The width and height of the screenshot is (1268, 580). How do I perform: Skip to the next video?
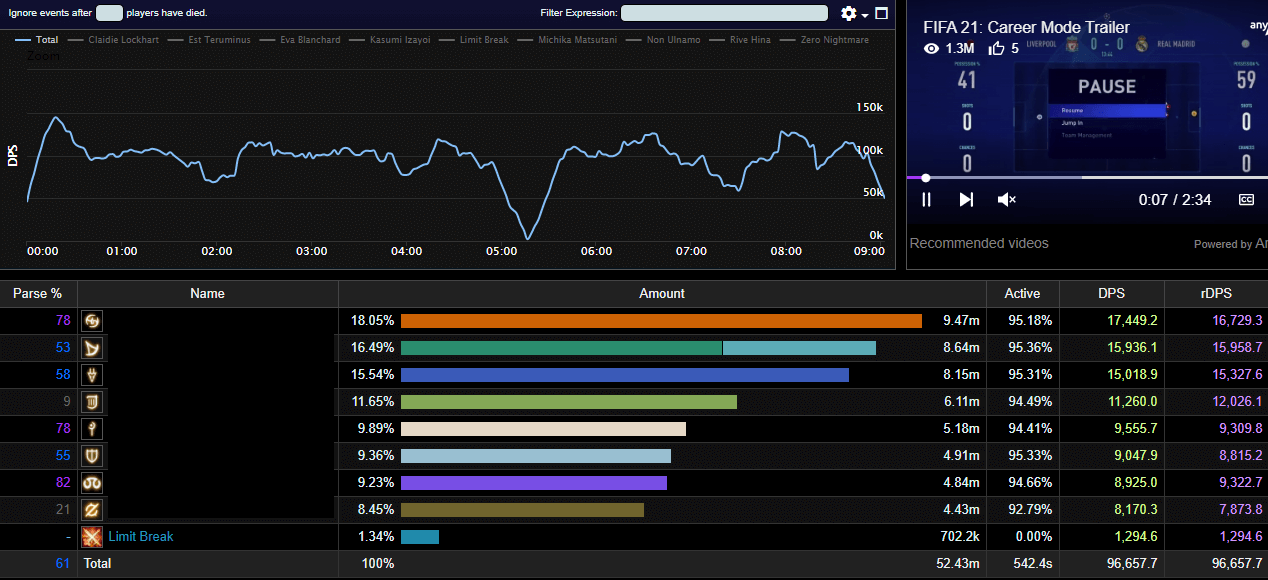[966, 200]
